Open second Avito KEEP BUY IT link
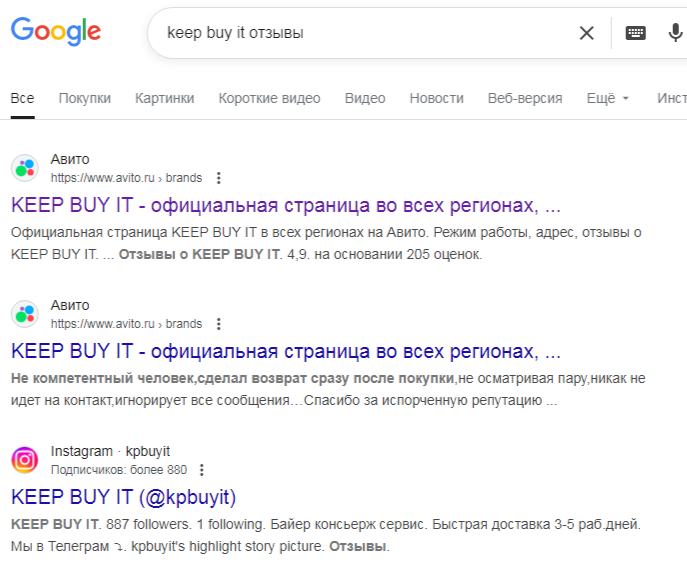Image resolution: width=687 pixels, height=568 pixels. [285, 352]
